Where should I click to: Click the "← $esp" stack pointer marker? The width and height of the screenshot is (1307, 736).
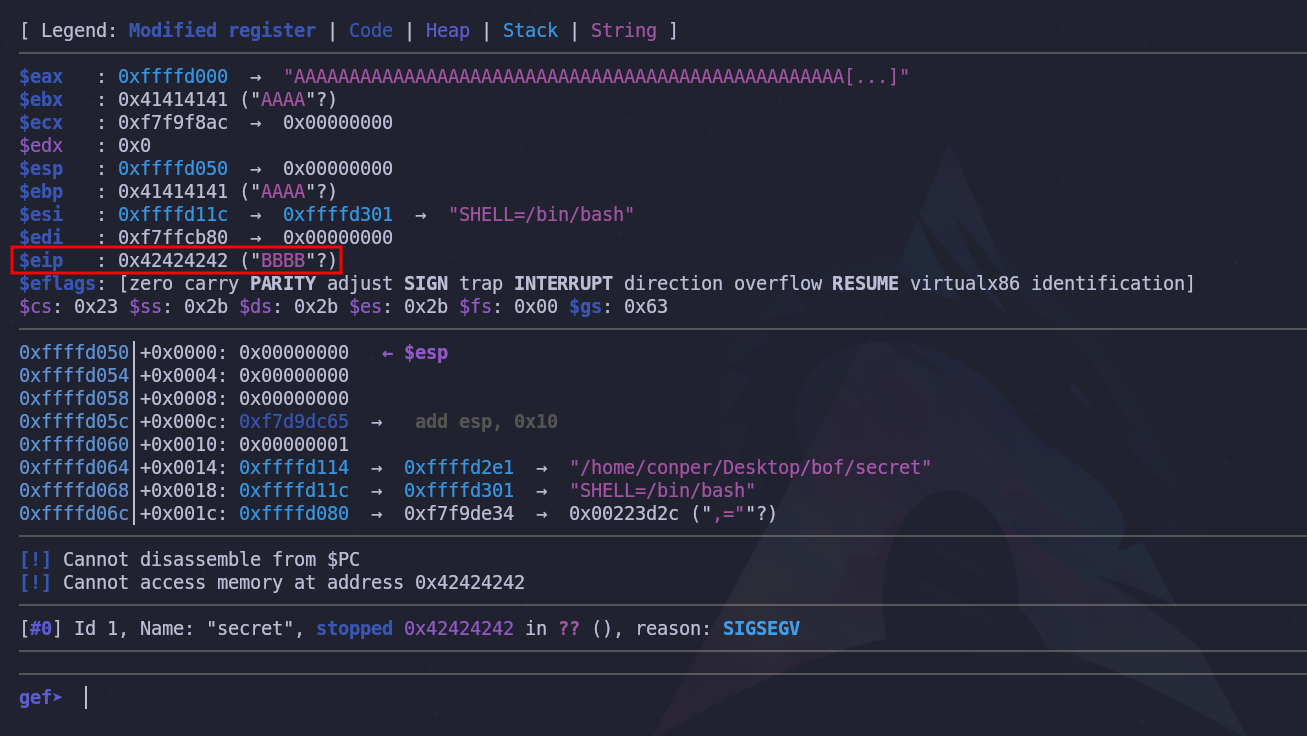pos(415,353)
